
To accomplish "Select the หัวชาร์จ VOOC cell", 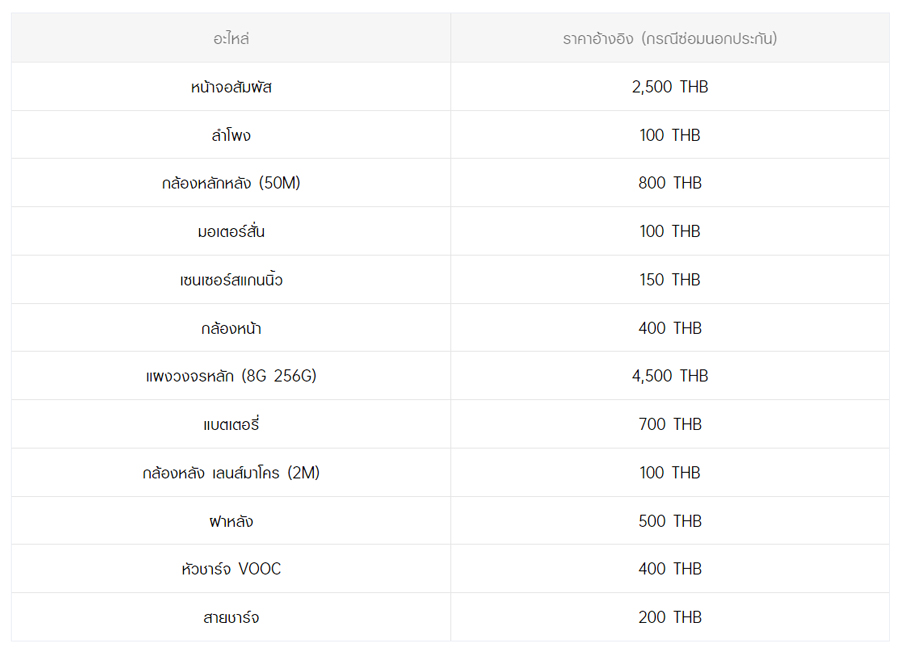I will (x=231, y=569).
